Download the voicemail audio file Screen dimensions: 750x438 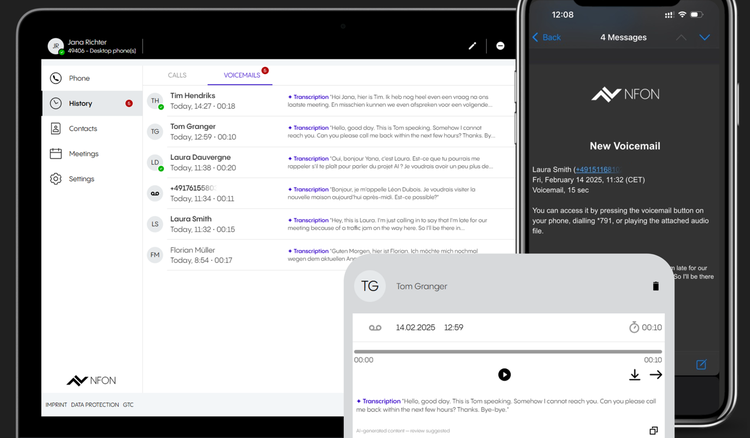pos(635,375)
